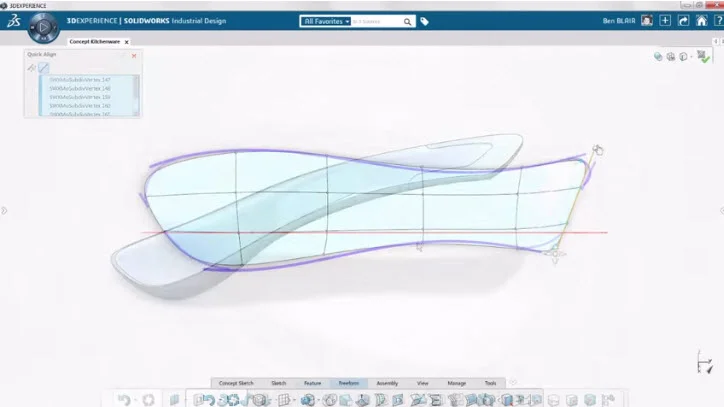Open the tag icon beside search
The height and width of the screenshot is (407, 724).
click(424, 21)
